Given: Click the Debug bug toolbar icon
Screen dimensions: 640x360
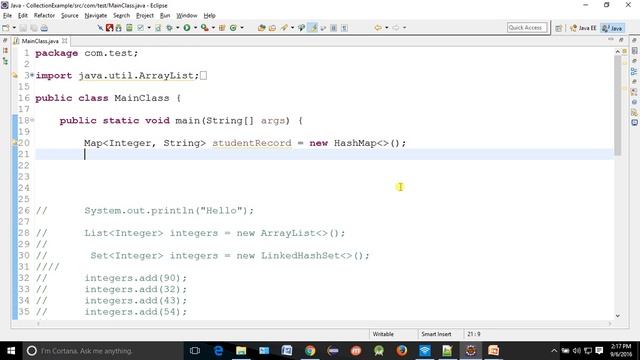Looking at the screenshot, I should pyautogui.click(x=169, y=28).
